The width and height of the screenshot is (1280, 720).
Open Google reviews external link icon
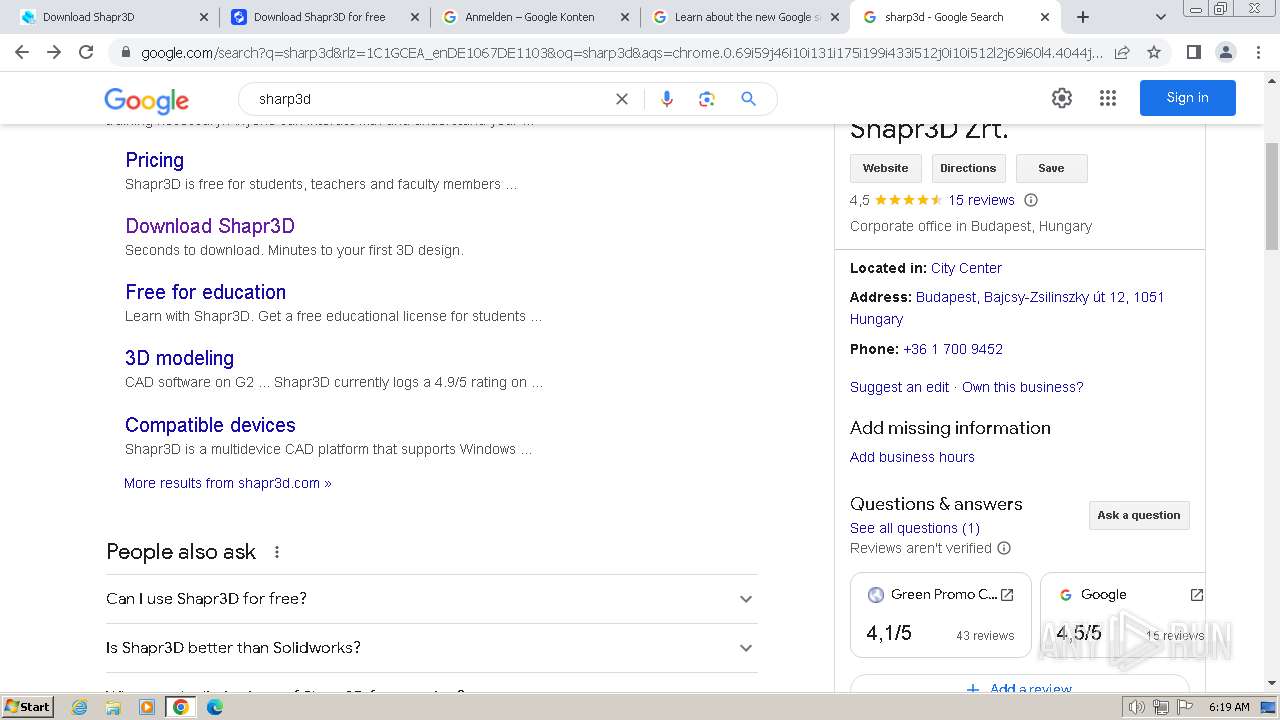coord(1196,595)
